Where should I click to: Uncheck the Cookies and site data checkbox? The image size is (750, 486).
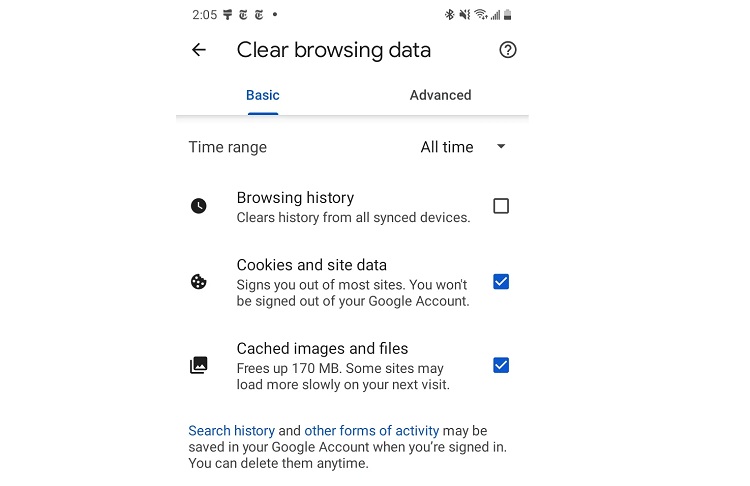click(501, 282)
